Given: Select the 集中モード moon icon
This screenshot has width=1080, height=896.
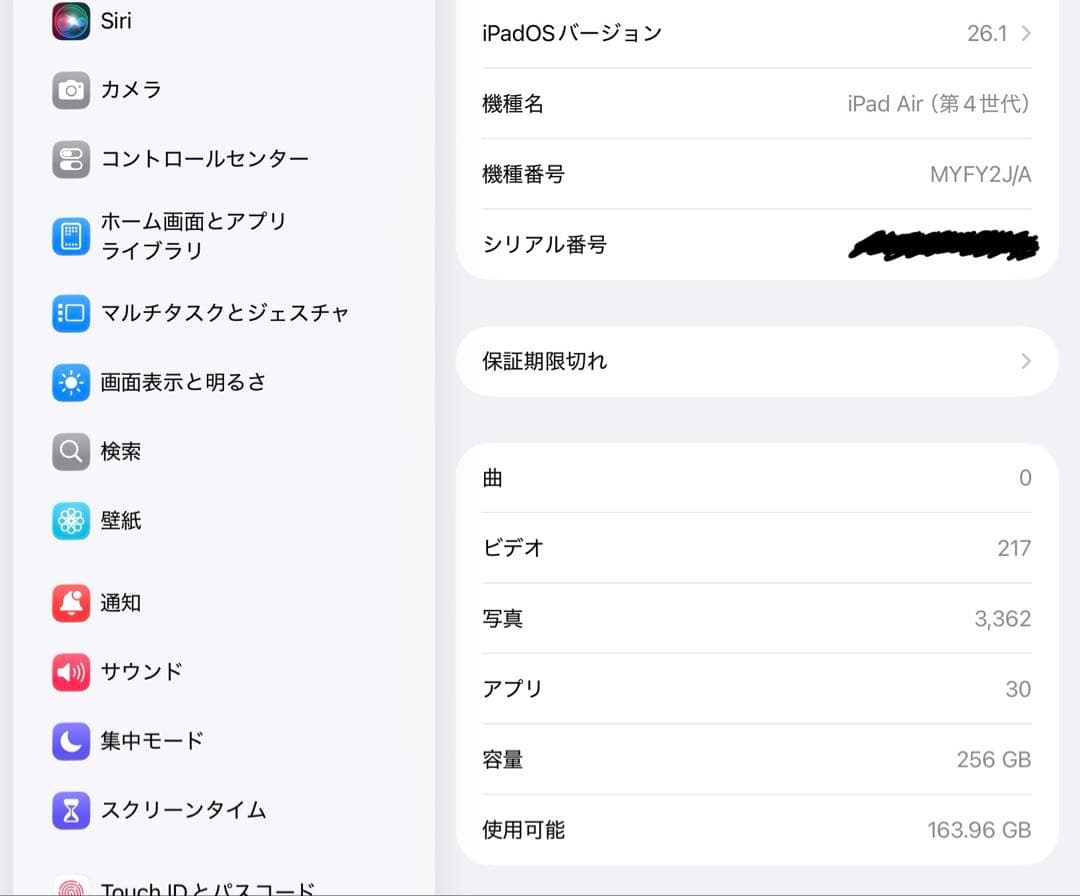Looking at the screenshot, I should (70, 741).
